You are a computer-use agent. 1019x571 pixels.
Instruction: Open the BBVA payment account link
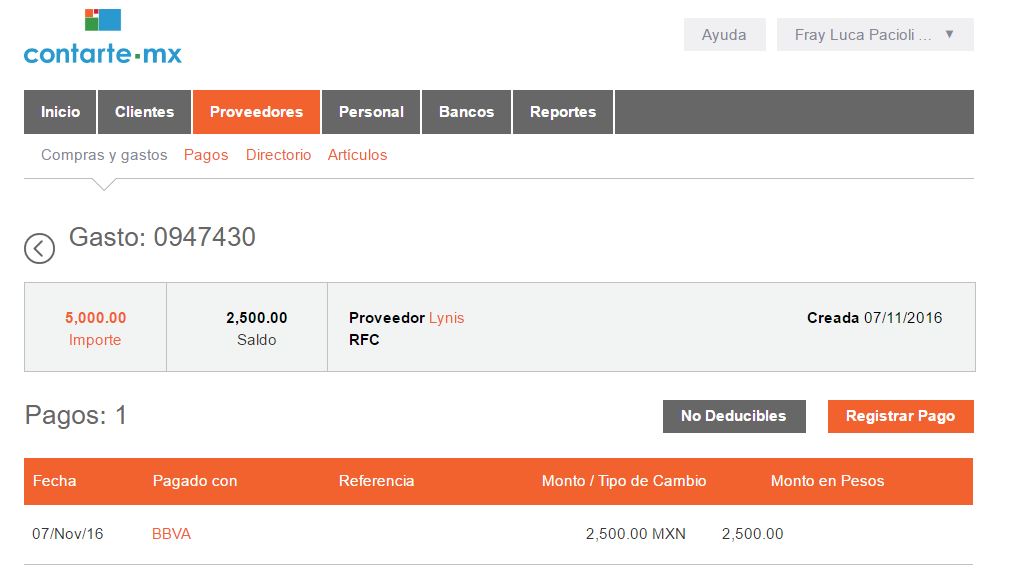(172, 533)
